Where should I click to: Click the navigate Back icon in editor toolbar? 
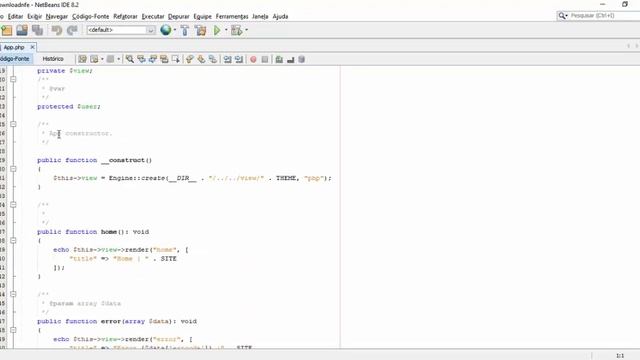pyautogui.click(x=94, y=60)
